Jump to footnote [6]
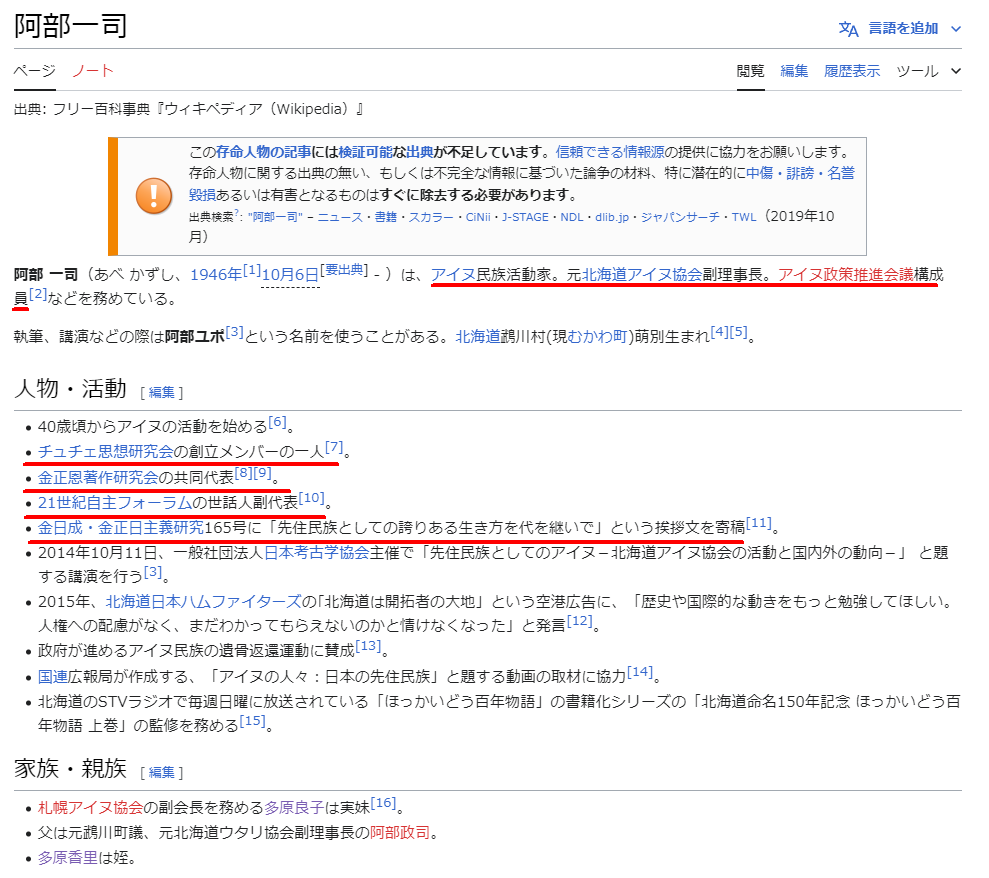Viewport: 989px width, 878px height. [x=277, y=422]
